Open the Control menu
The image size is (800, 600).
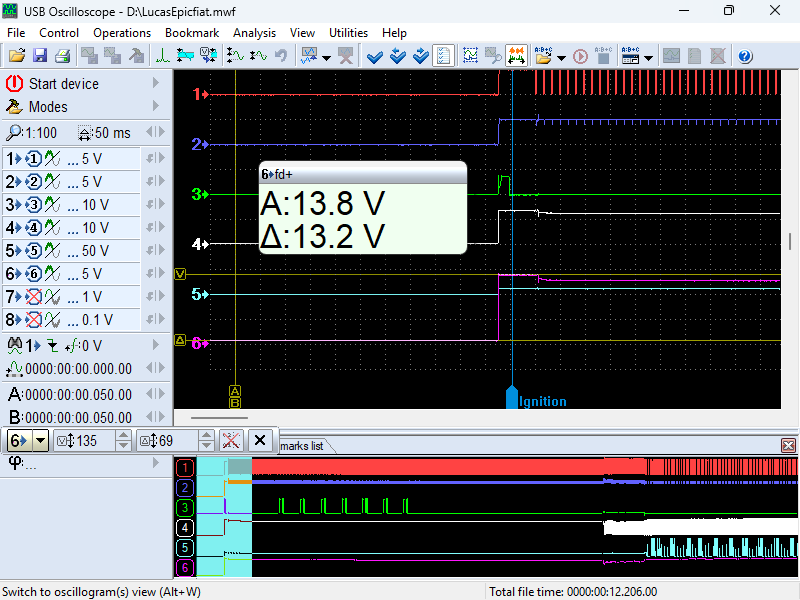(59, 33)
